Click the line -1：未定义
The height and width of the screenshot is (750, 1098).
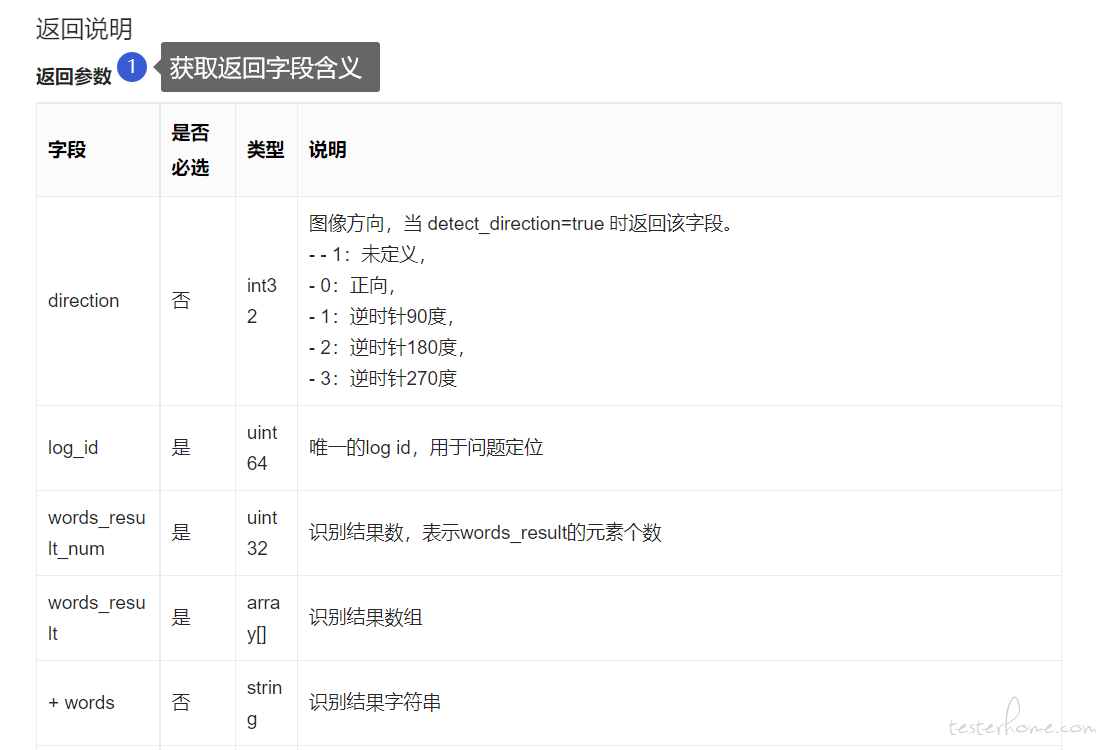tap(368, 254)
